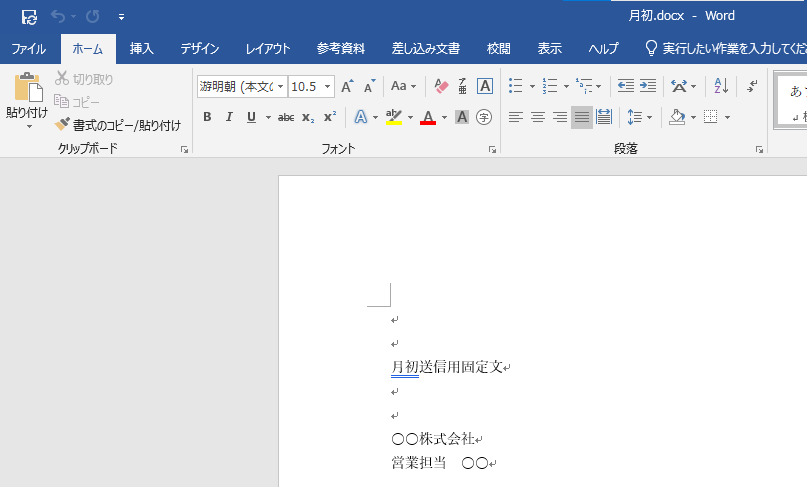This screenshot has width=807, height=487.
Task: Click decrease indent icon
Action: point(625,86)
